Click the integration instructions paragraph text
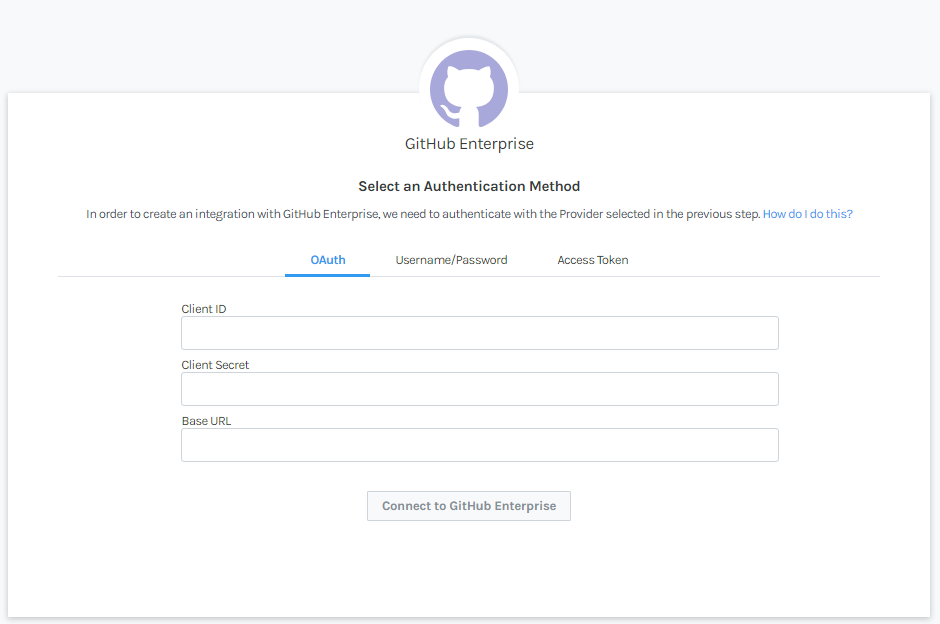940x624 pixels. pyautogui.click(x=423, y=214)
